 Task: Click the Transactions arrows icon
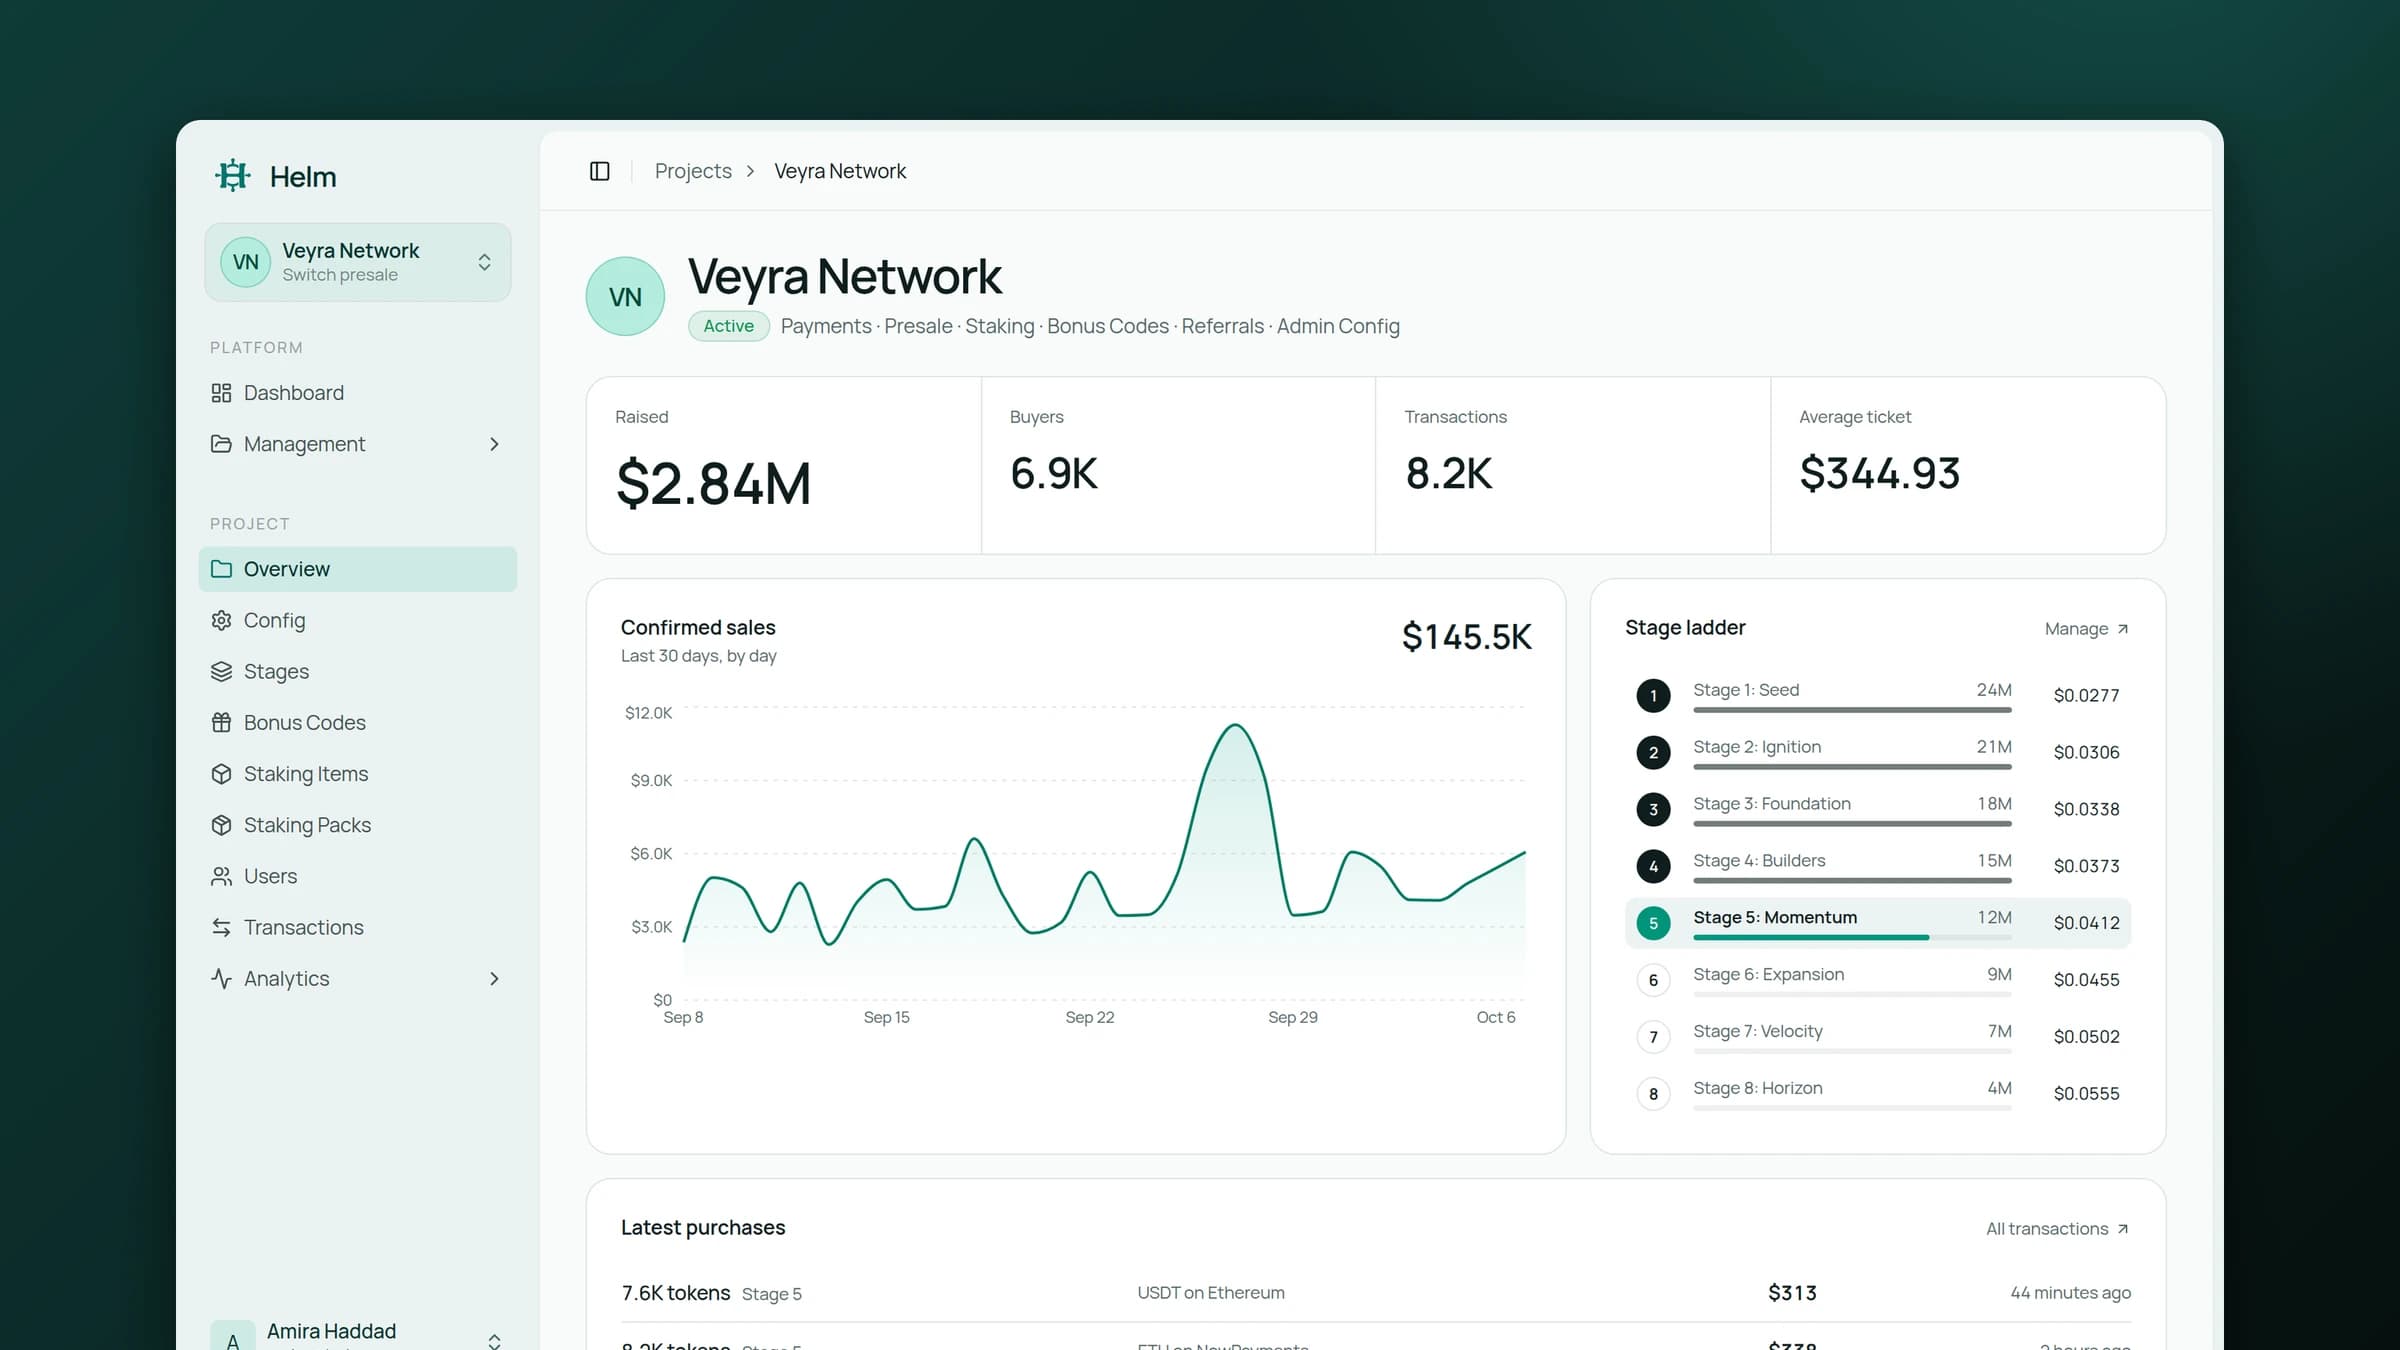[221, 928]
